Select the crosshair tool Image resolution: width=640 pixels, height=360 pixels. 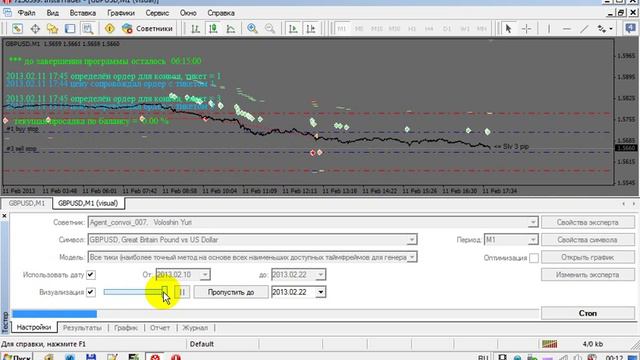527,29
